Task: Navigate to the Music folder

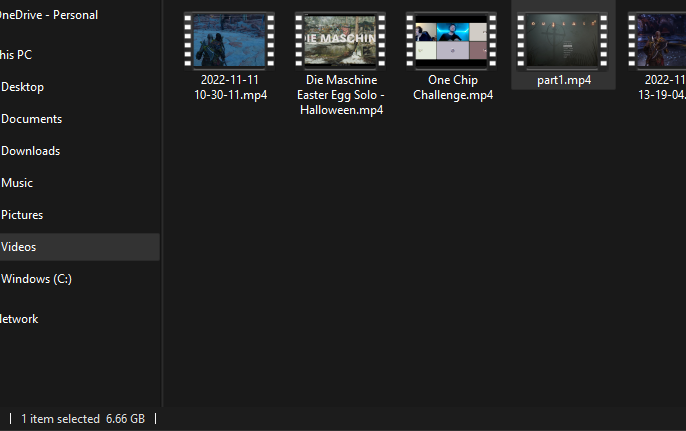Action: click(x=17, y=183)
